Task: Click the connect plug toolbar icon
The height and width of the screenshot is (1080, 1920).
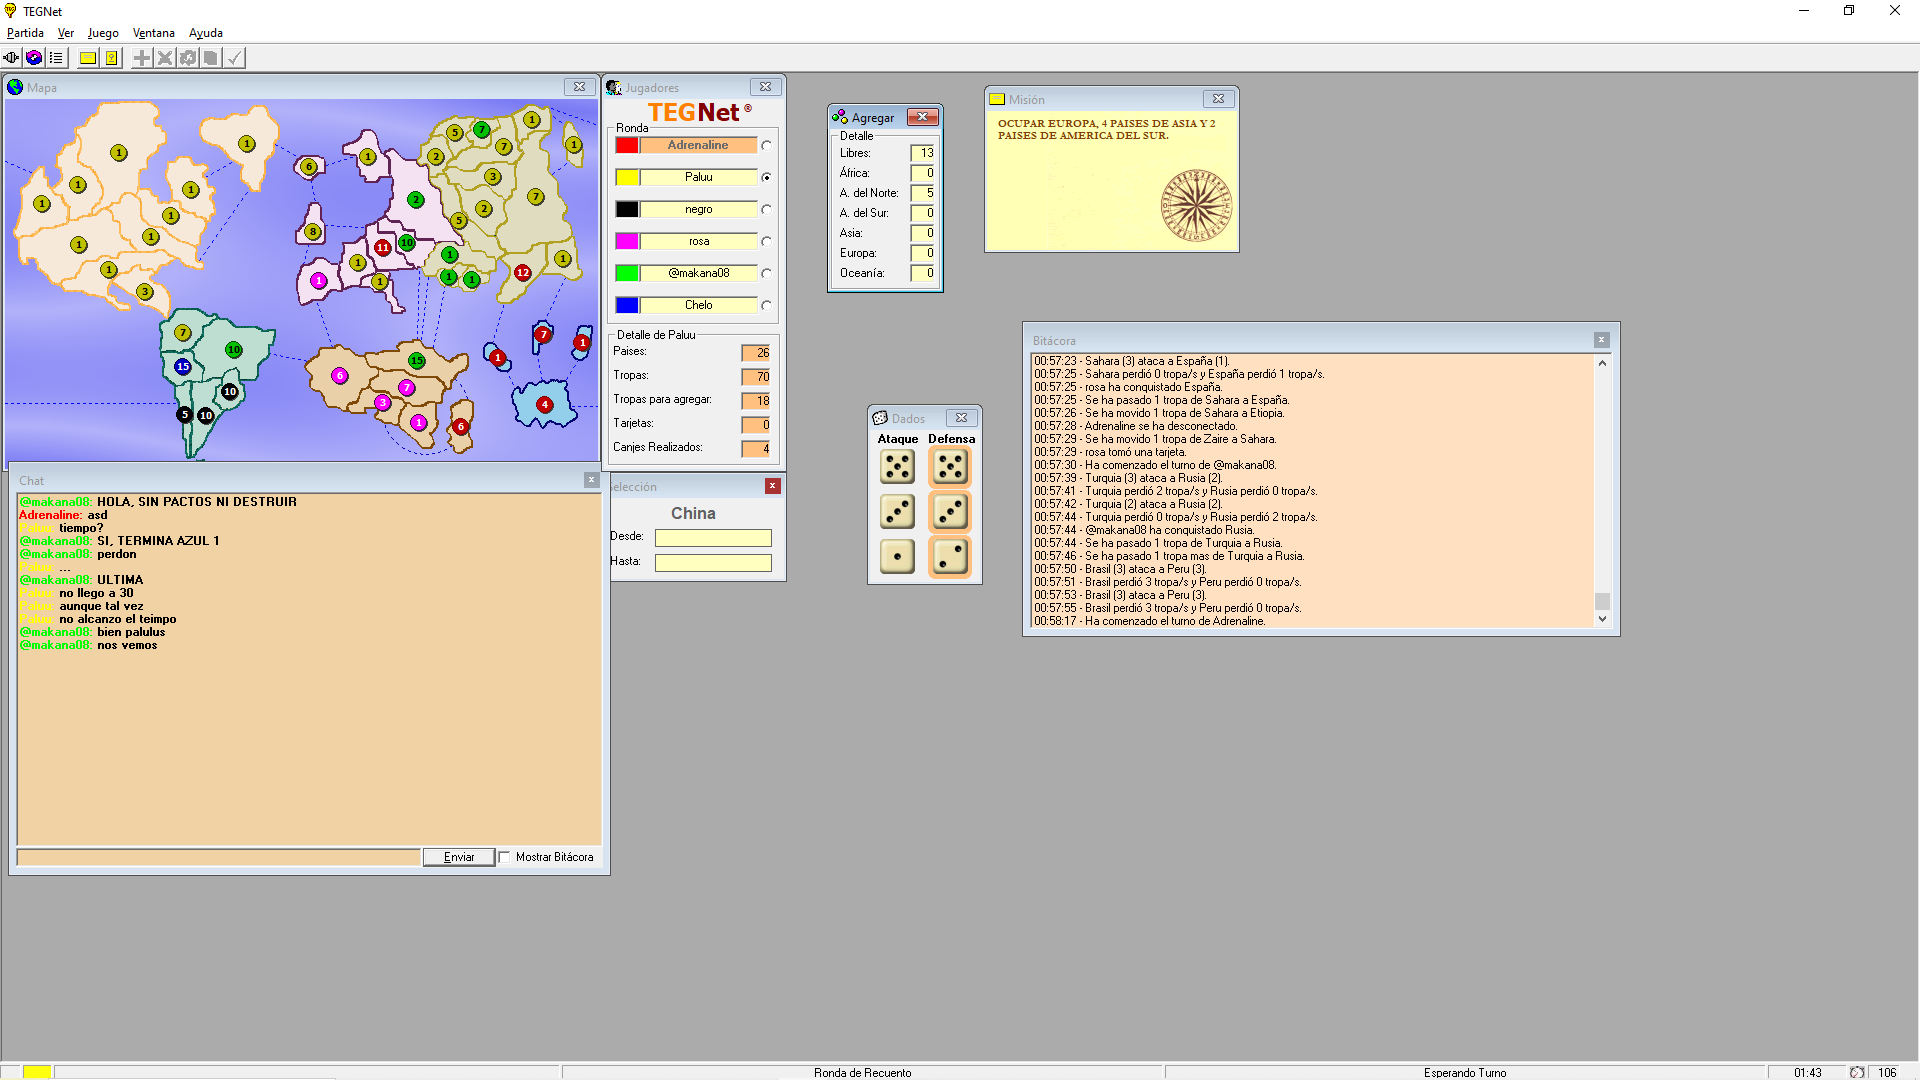Action: pos(11,58)
